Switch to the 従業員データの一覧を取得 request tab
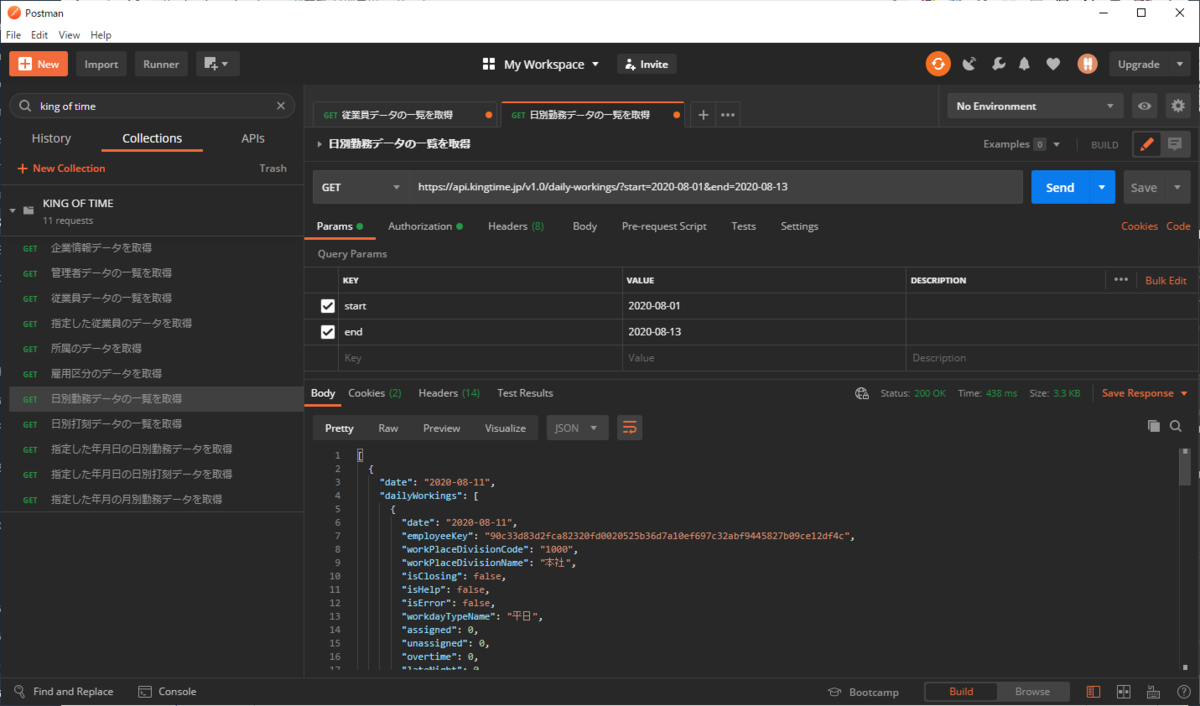 (x=406, y=115)
